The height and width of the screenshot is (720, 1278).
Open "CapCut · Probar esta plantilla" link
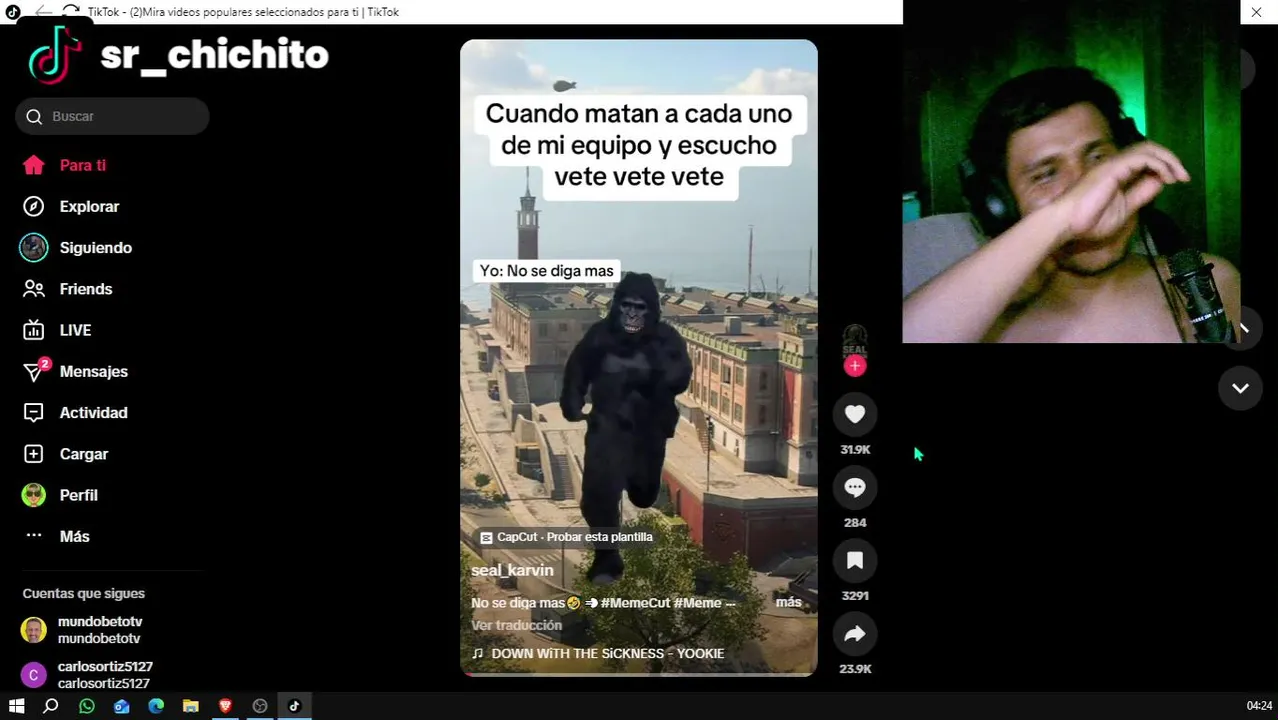[567, 537]
